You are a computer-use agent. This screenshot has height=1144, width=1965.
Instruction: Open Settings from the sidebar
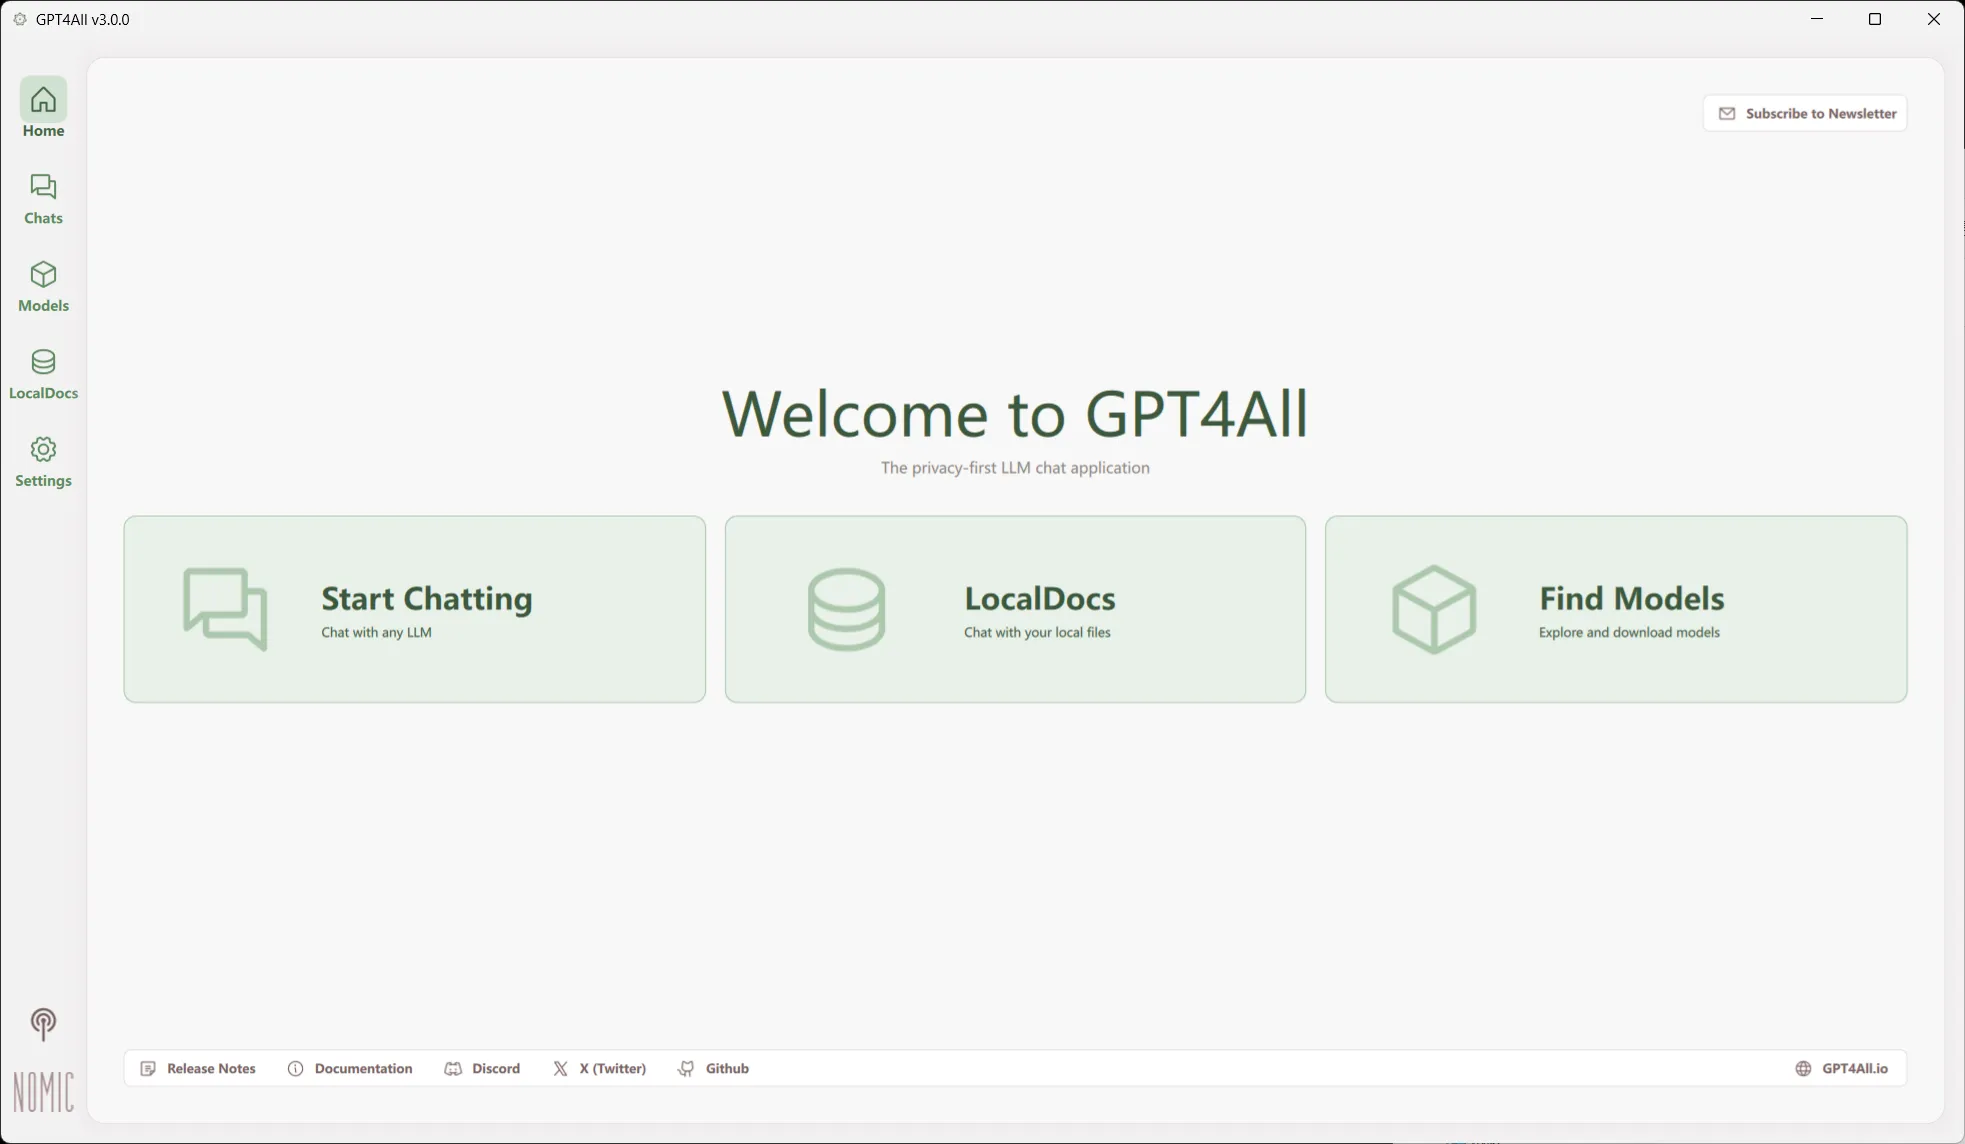[43, 462]
